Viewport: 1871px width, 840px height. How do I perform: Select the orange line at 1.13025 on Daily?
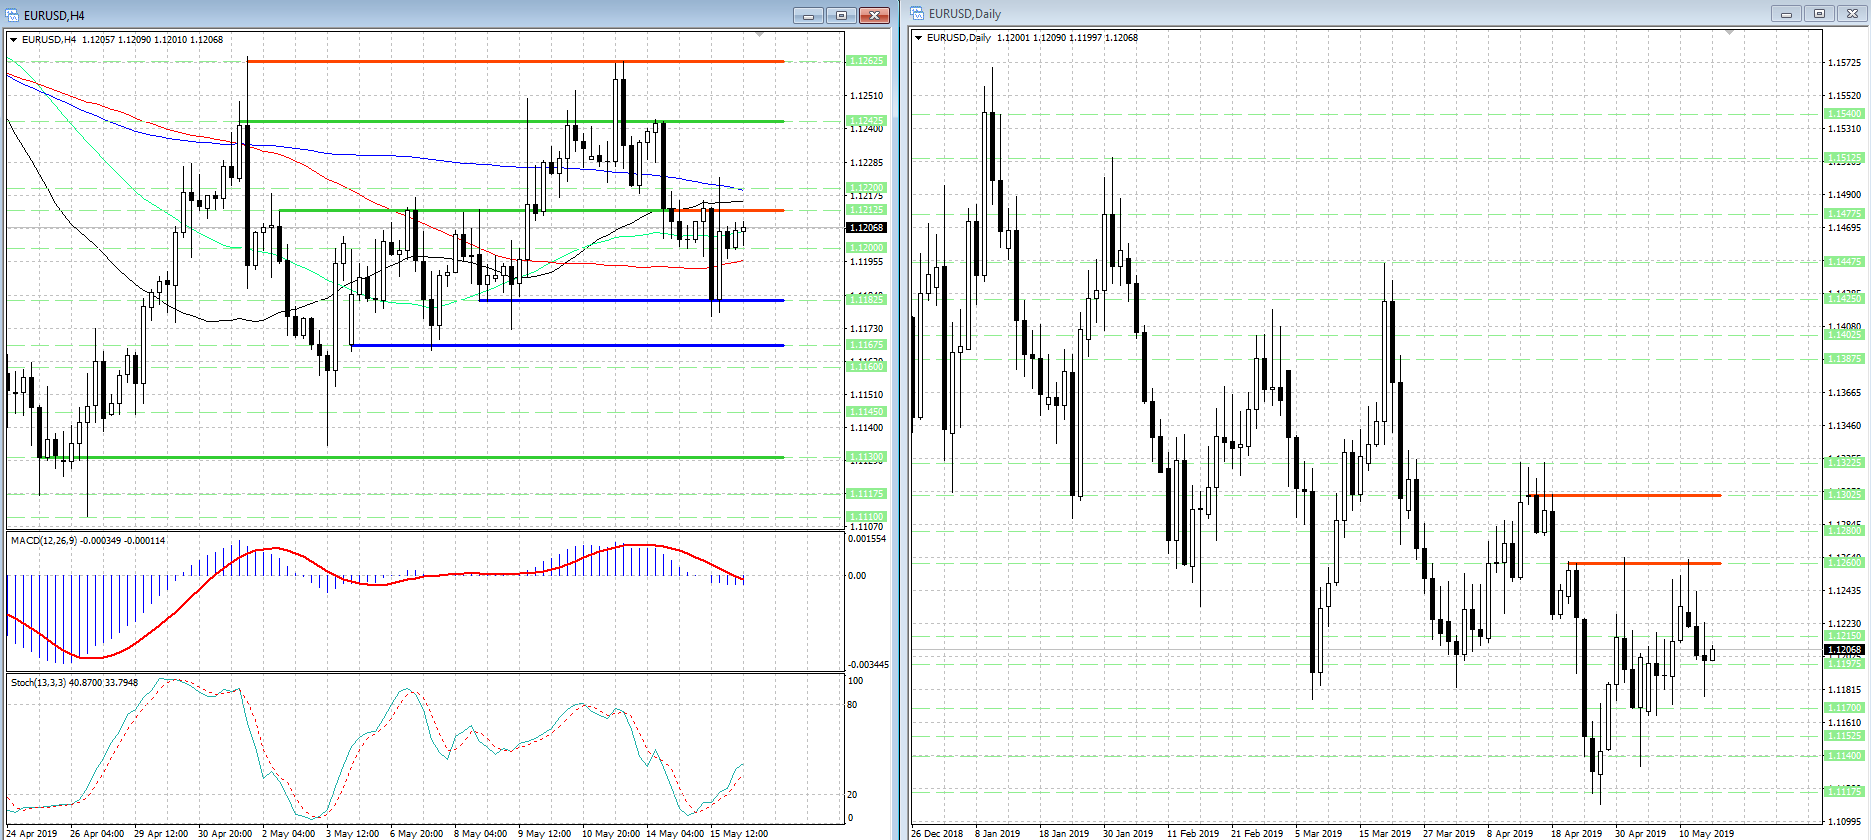click(1624, 495)
